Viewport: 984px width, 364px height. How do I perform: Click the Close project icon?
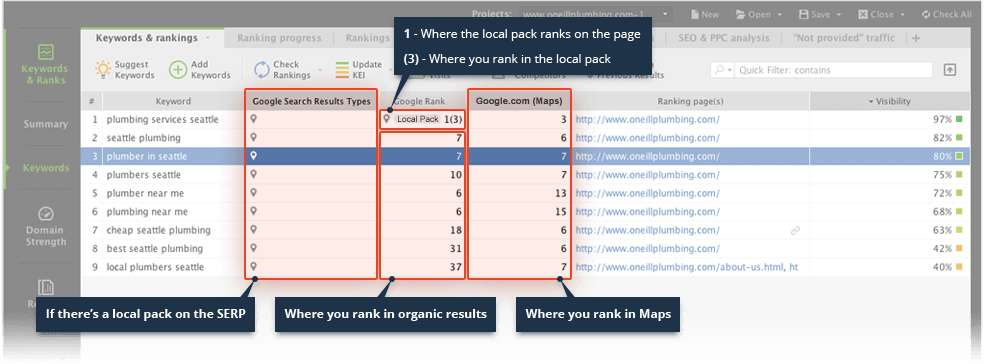coord(863,14)
